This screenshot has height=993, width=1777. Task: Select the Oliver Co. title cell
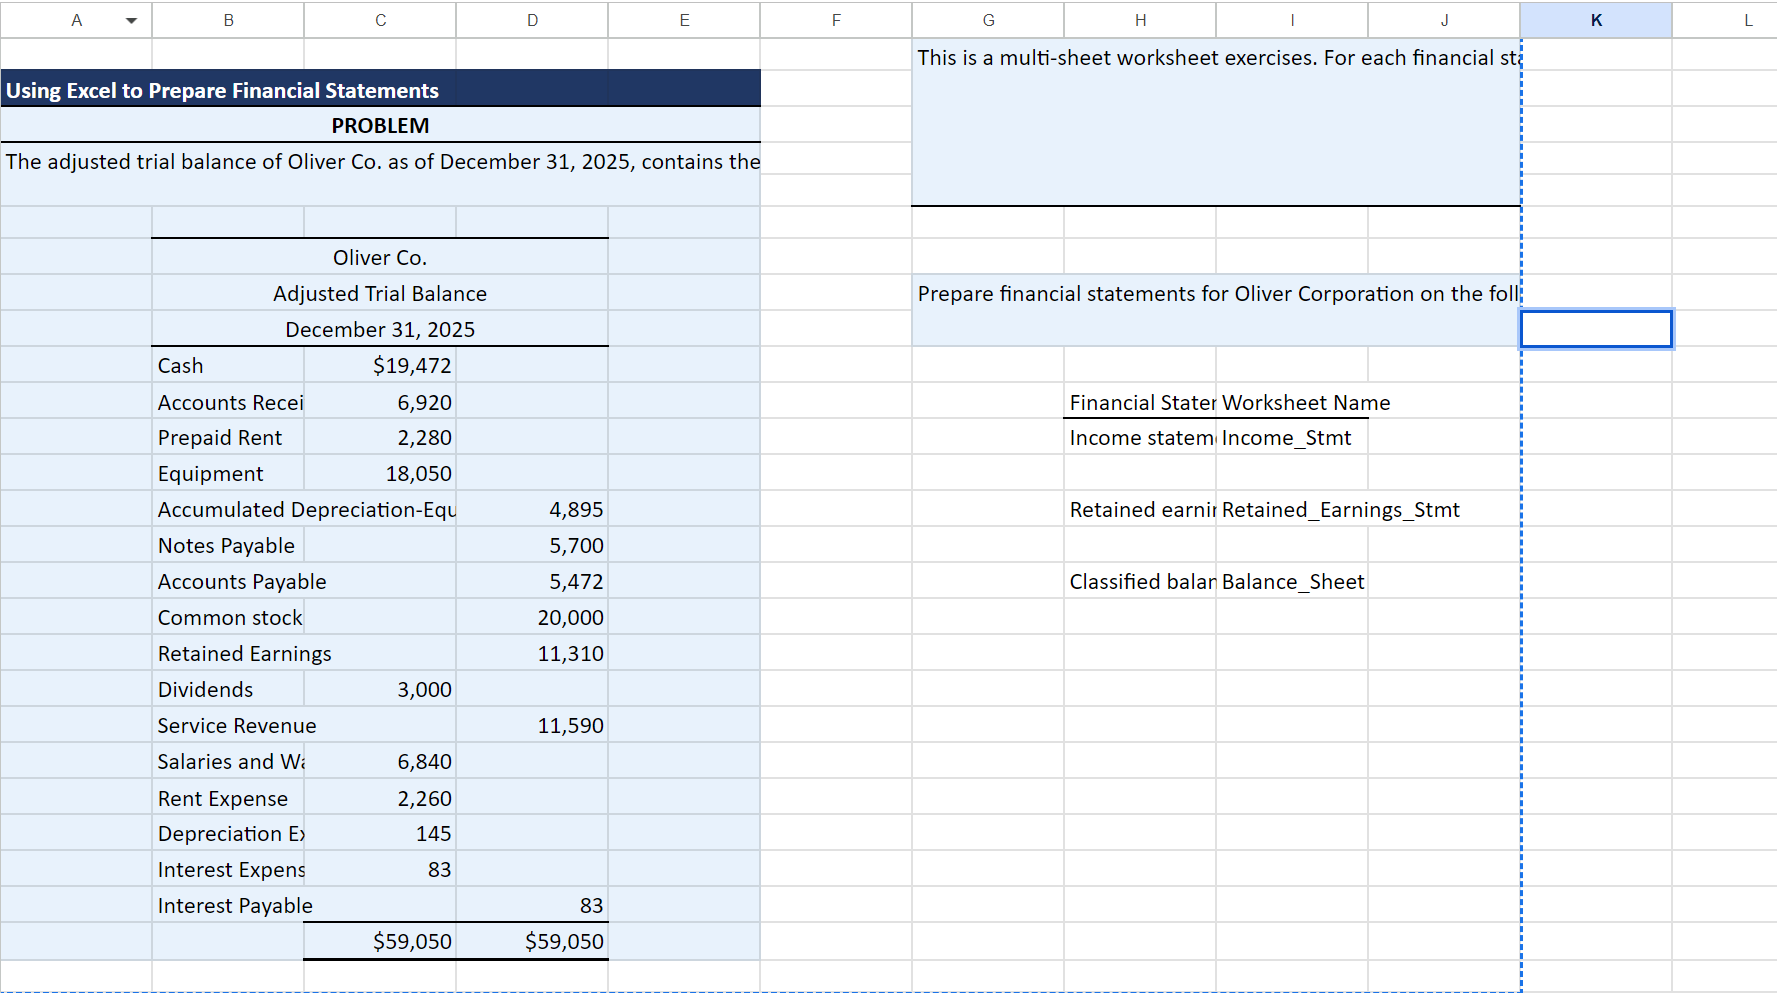coord(380,257)
